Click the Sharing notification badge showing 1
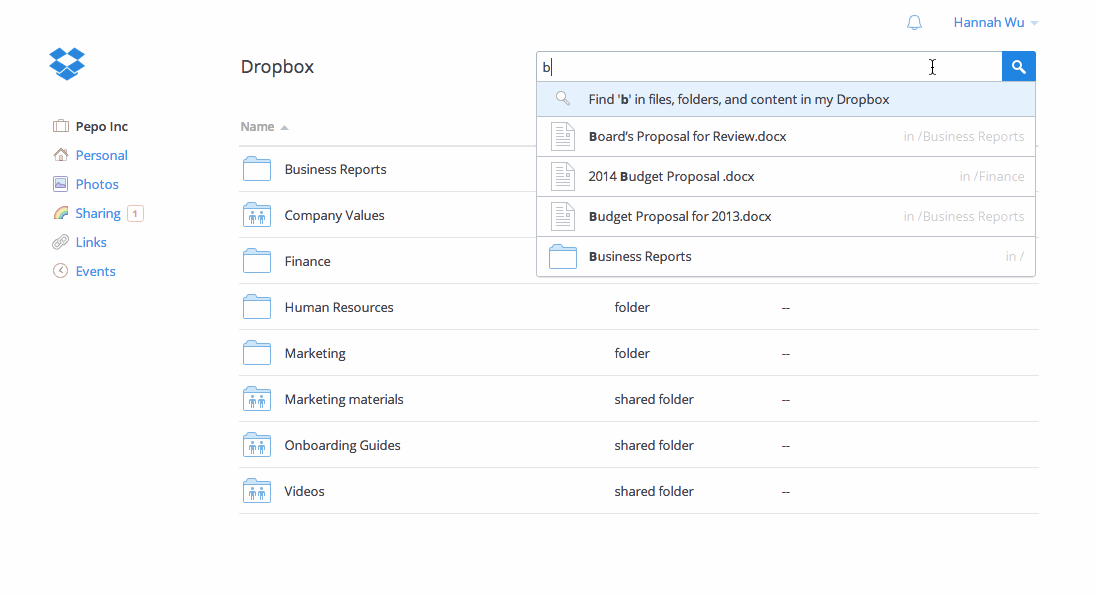 click(x=135, y=213)
